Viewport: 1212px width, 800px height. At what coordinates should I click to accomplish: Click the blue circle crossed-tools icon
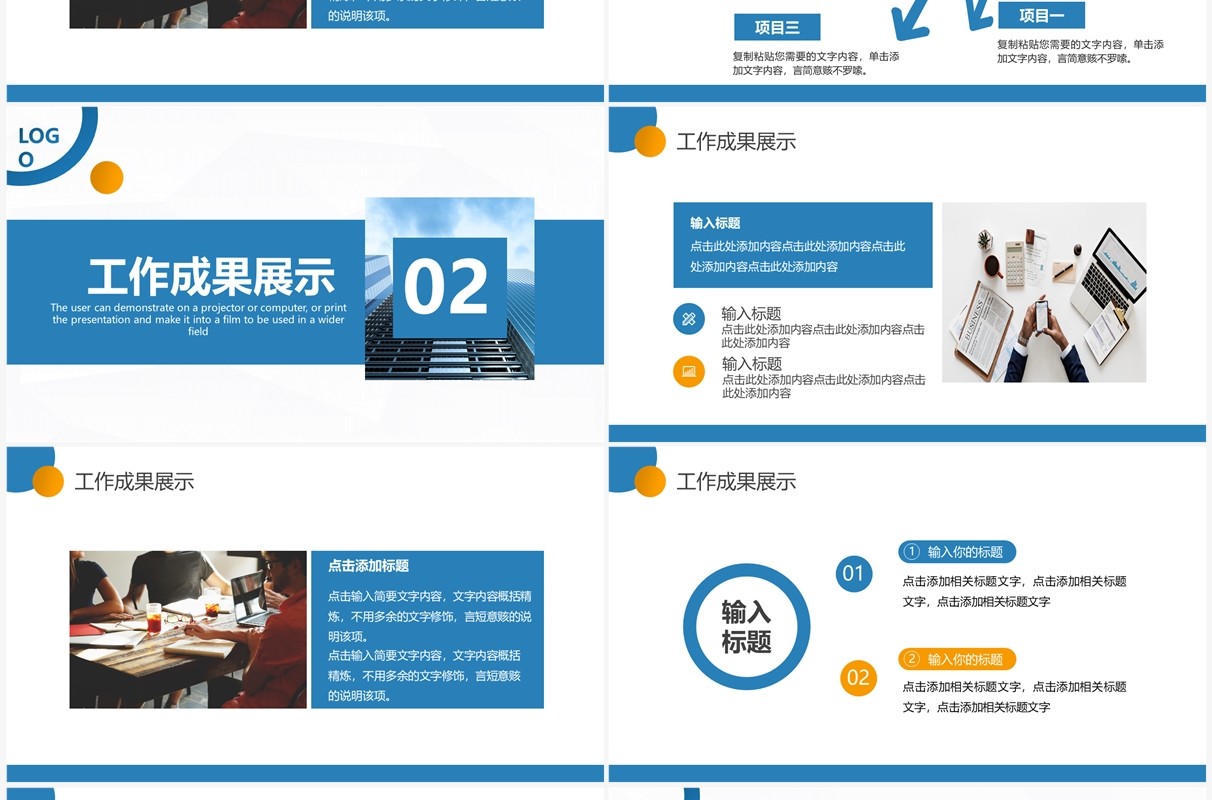point(689,319)
